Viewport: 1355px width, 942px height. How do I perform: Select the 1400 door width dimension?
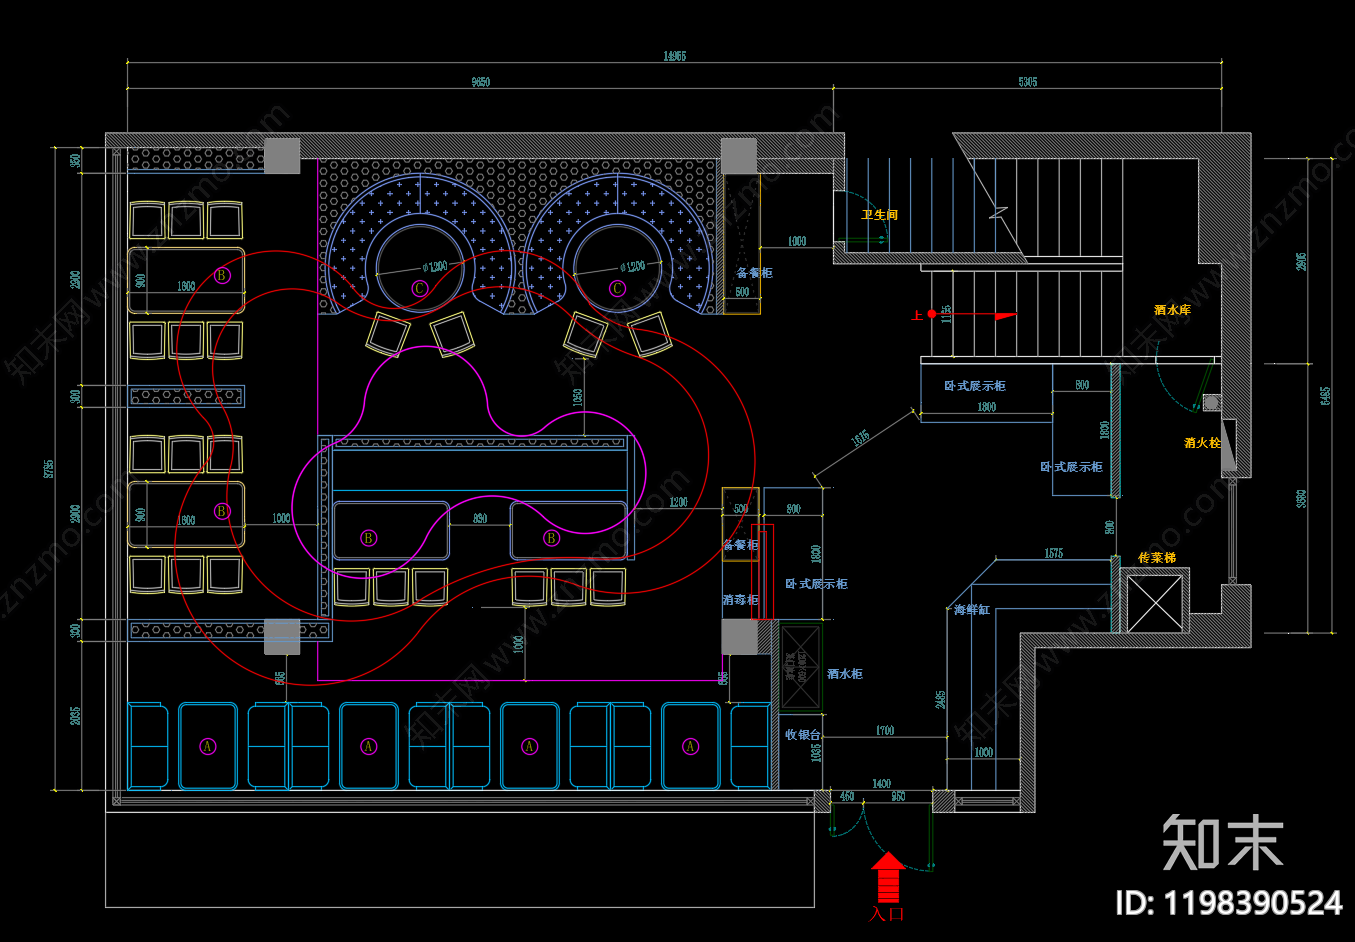pos(881,784)
